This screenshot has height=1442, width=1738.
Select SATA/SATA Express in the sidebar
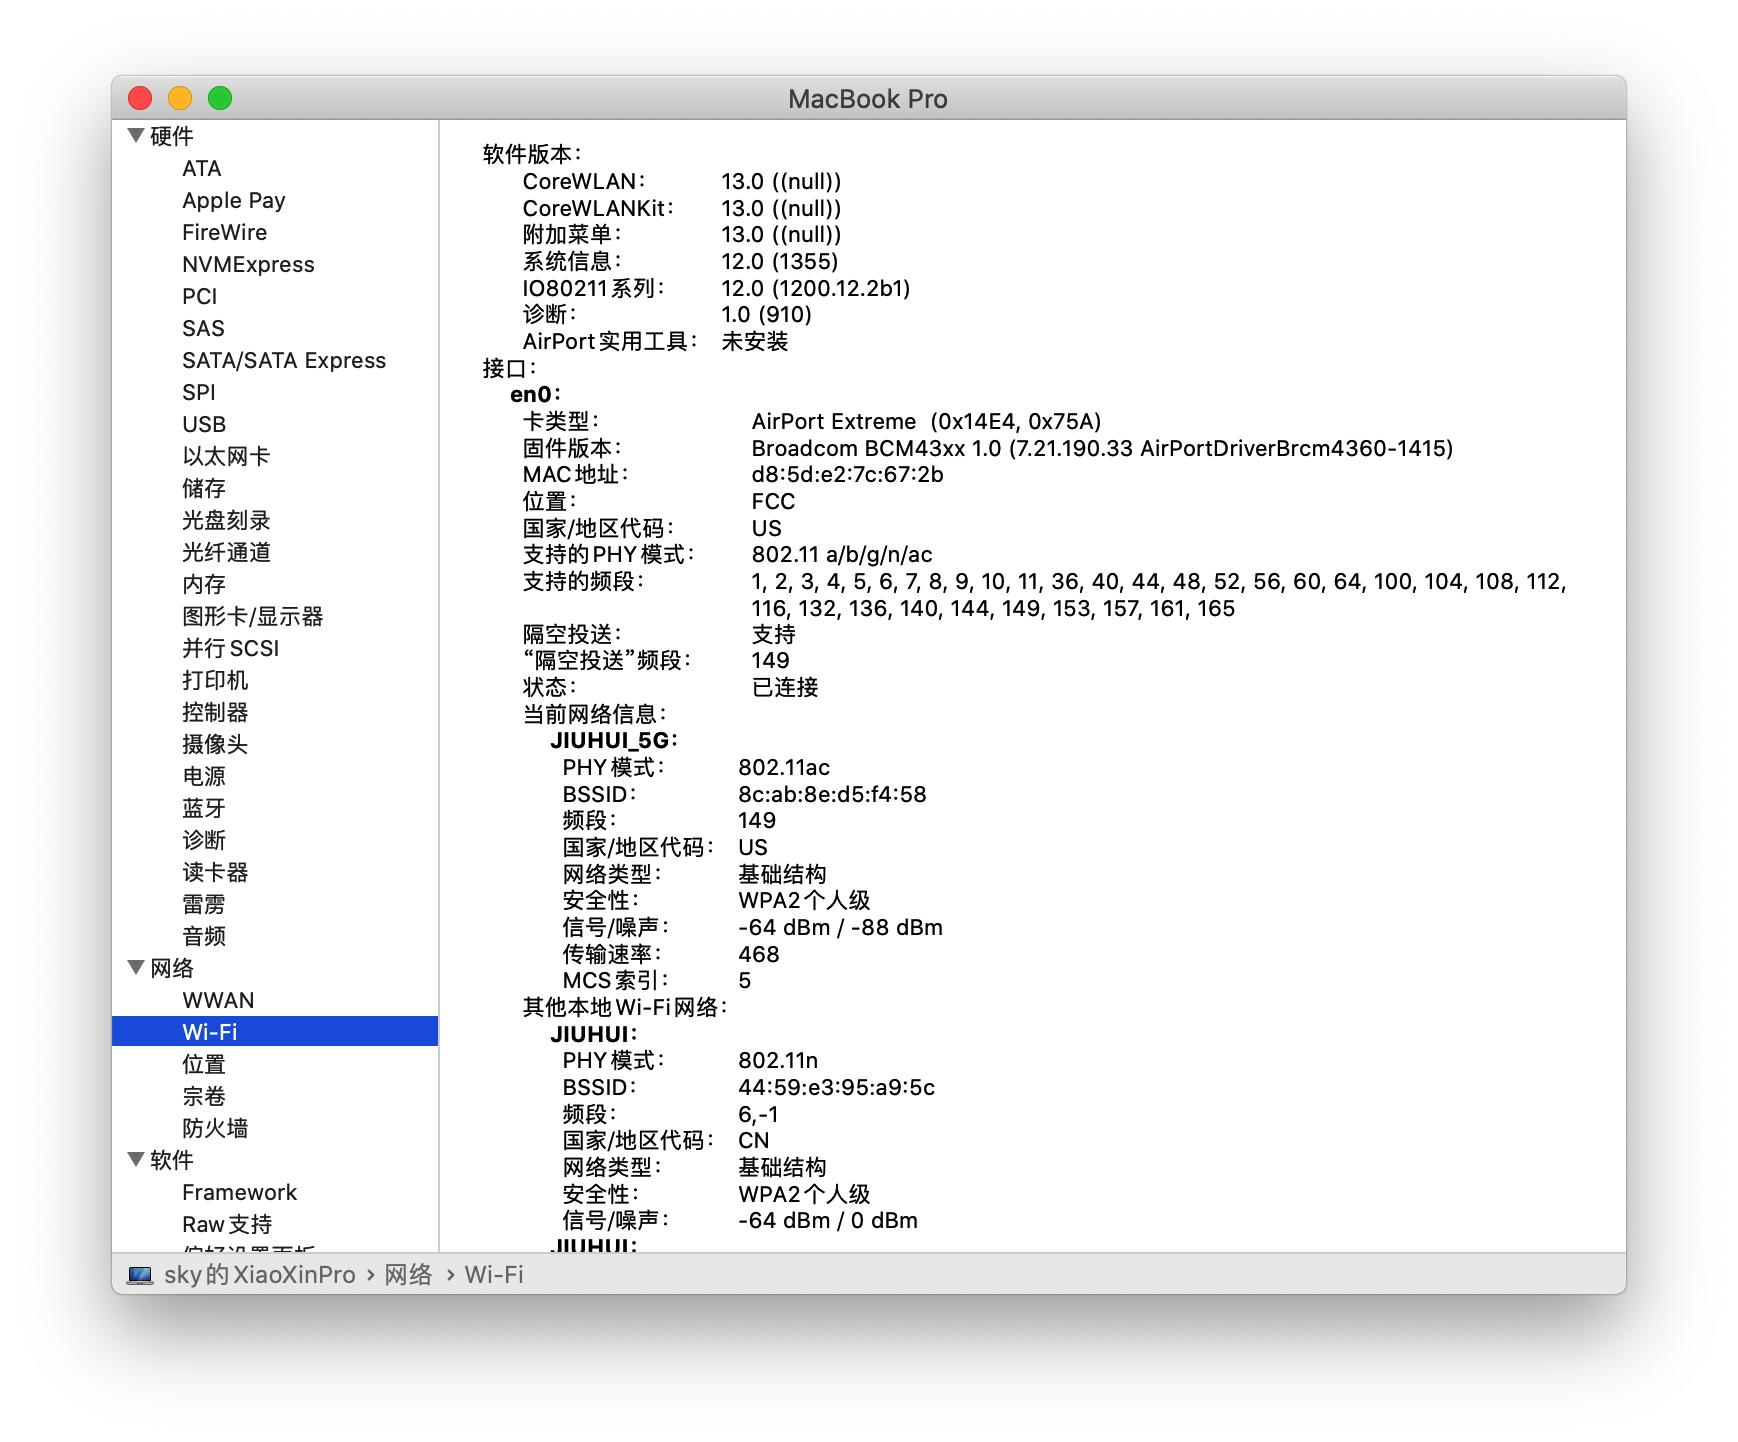click(284, 360)
